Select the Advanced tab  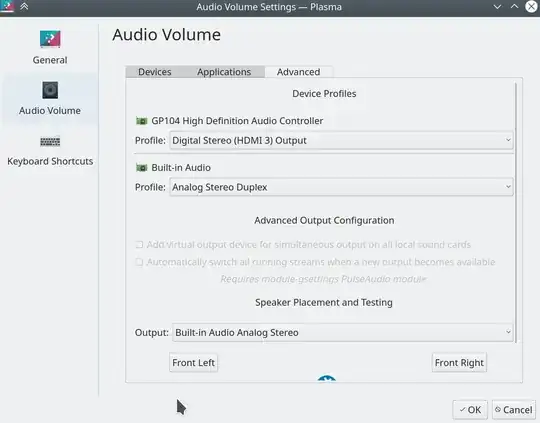tap(299, 72)
